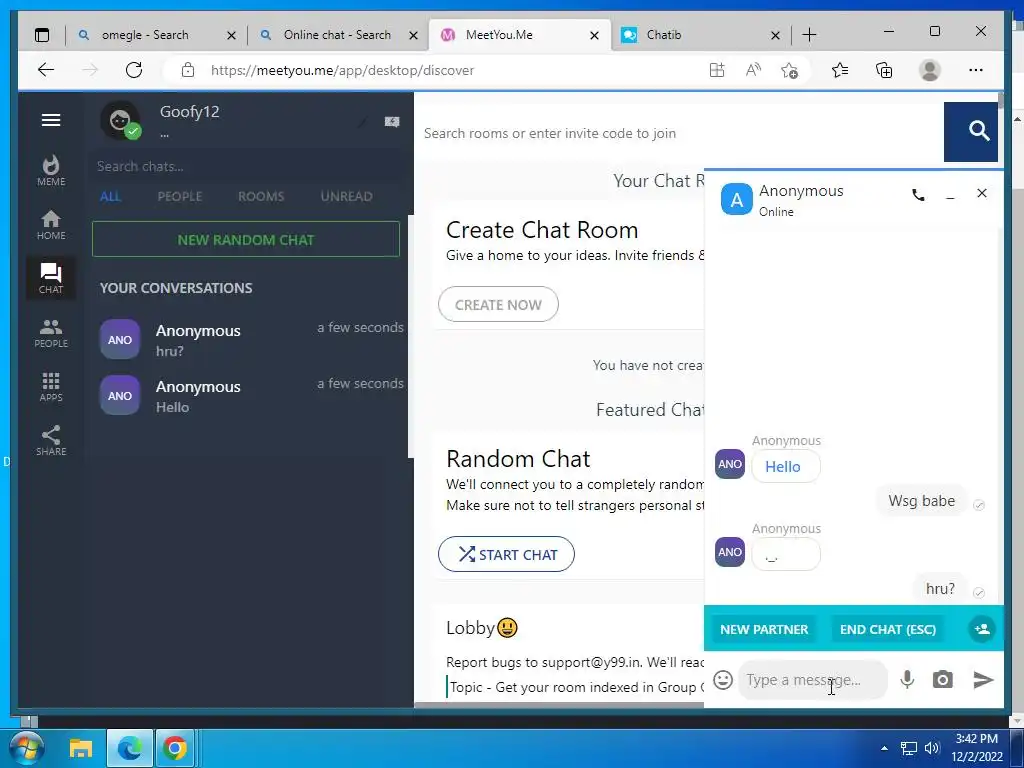This screenshot has width=1024, height=768.
Task: Click END CHAT (ESC) button
Action: point(888,630)
